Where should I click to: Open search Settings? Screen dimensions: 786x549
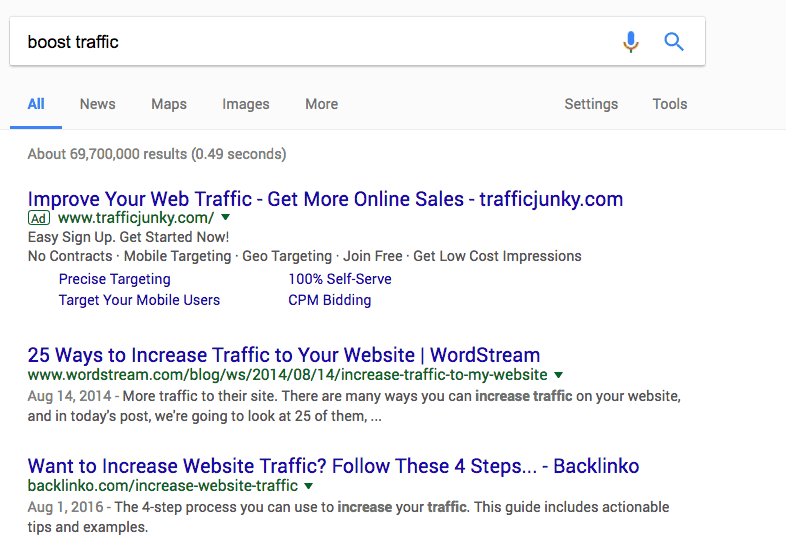click(591, 104)
